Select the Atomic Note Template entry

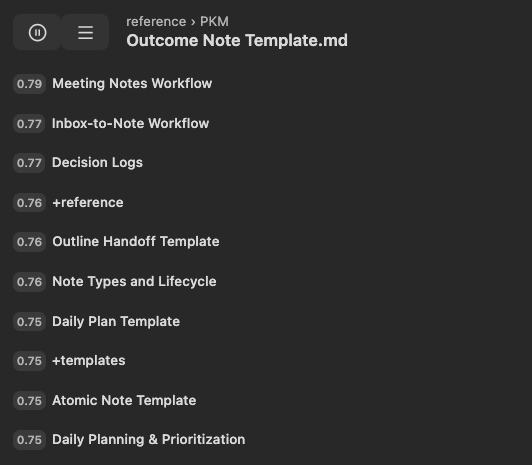click(124, 401)
